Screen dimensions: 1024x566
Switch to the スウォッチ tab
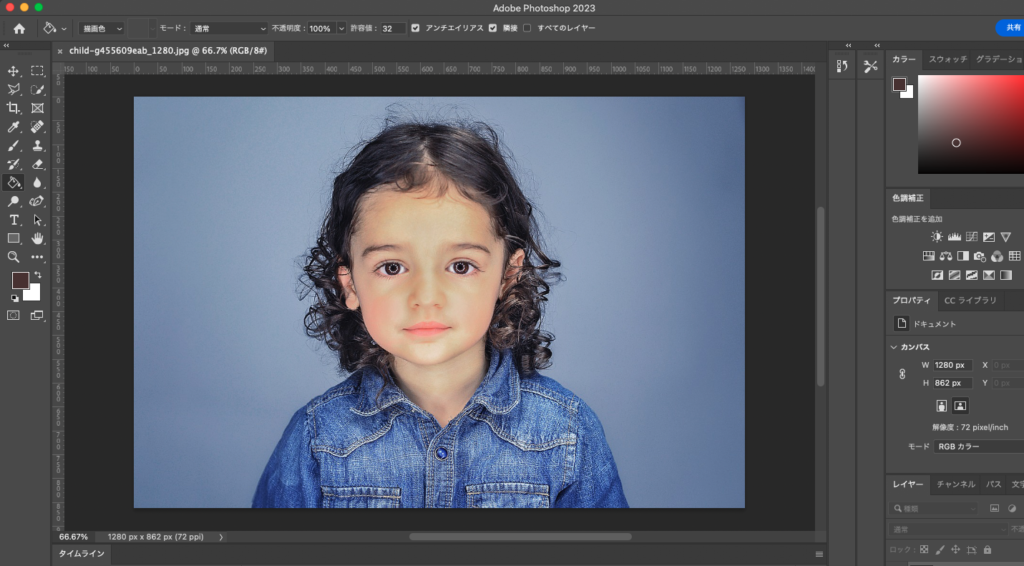tap(948, 59)
